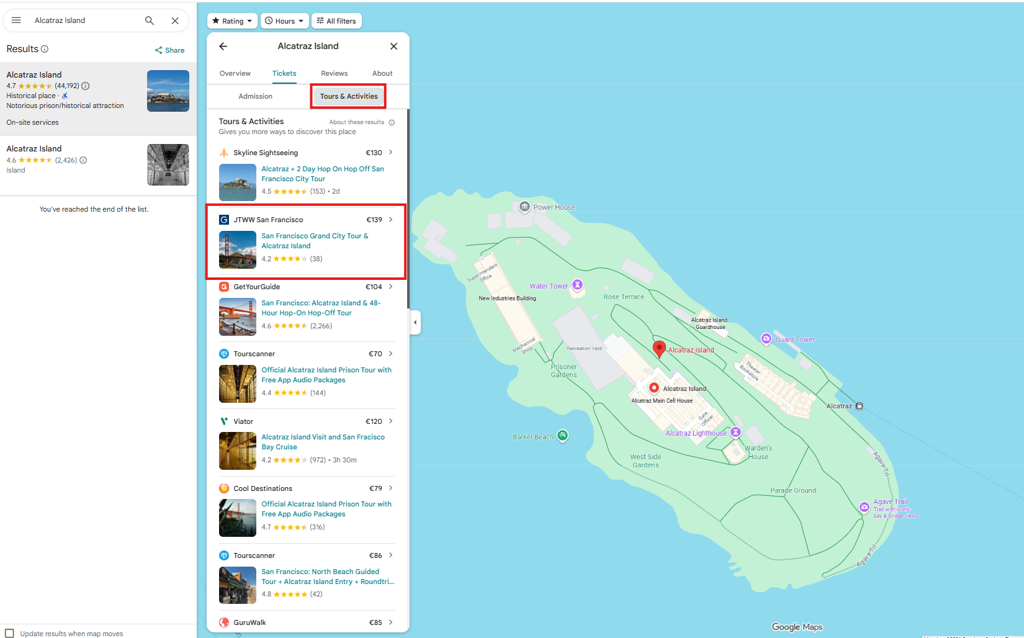This screenshot has height=638, width=1024.
Task: Click the red Alcatraz Island map pin
Action: coord(659,349)
